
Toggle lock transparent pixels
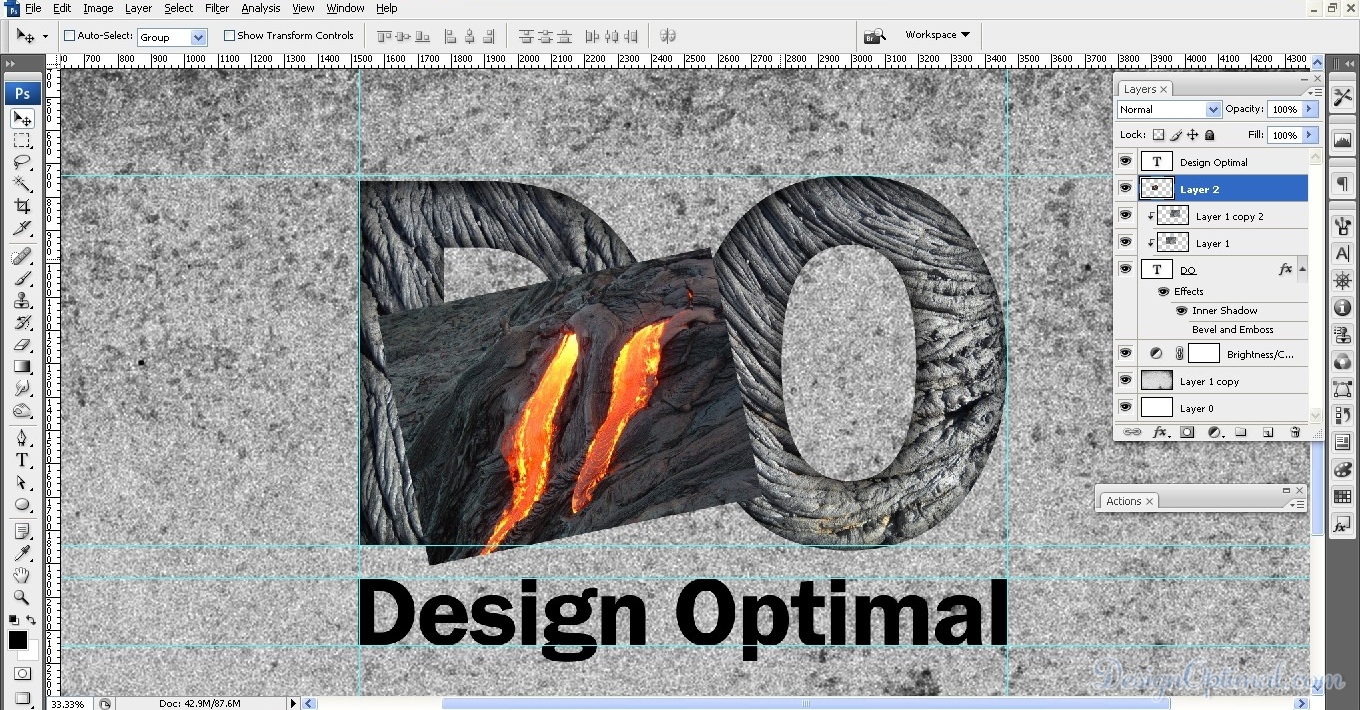(1159, 135)
